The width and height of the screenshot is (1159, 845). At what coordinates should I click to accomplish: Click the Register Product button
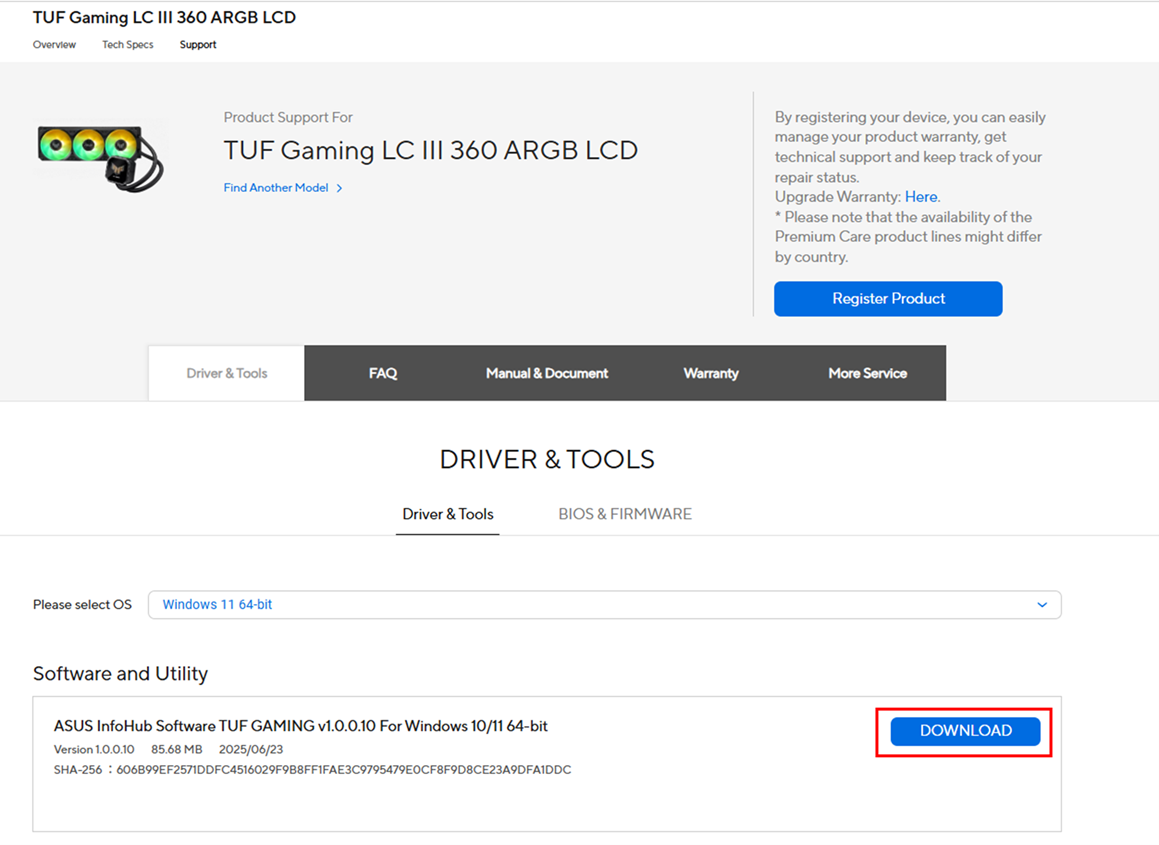[888, 299]
